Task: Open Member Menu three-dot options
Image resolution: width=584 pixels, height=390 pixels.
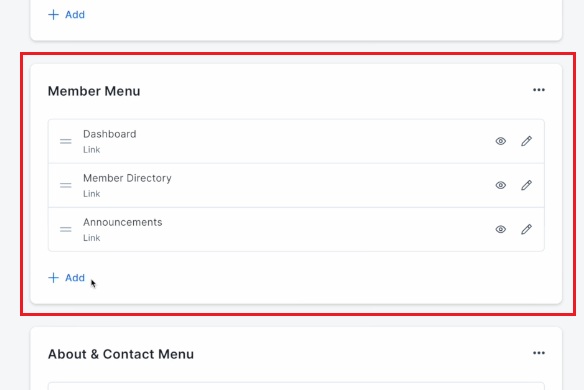Action: click(x=539, y=90)
